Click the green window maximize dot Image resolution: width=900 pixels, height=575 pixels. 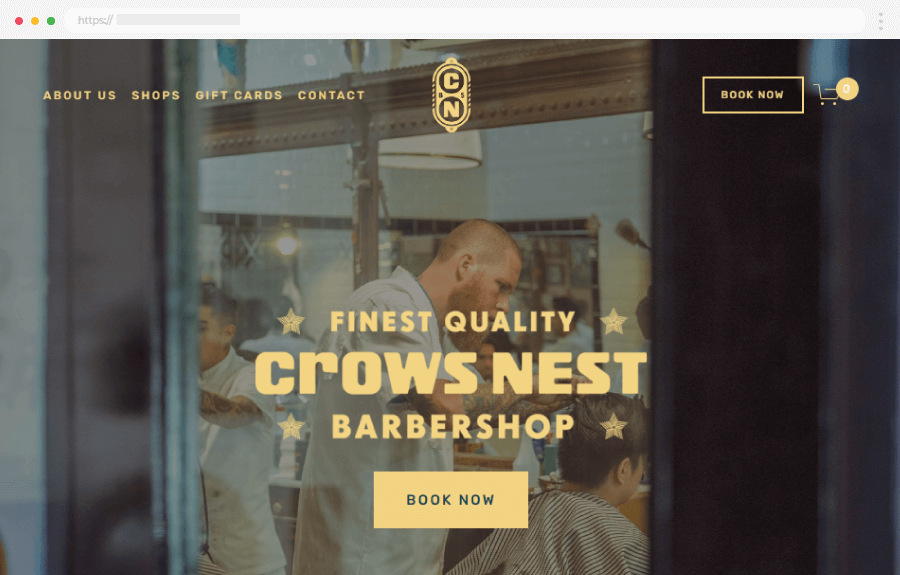51,21
